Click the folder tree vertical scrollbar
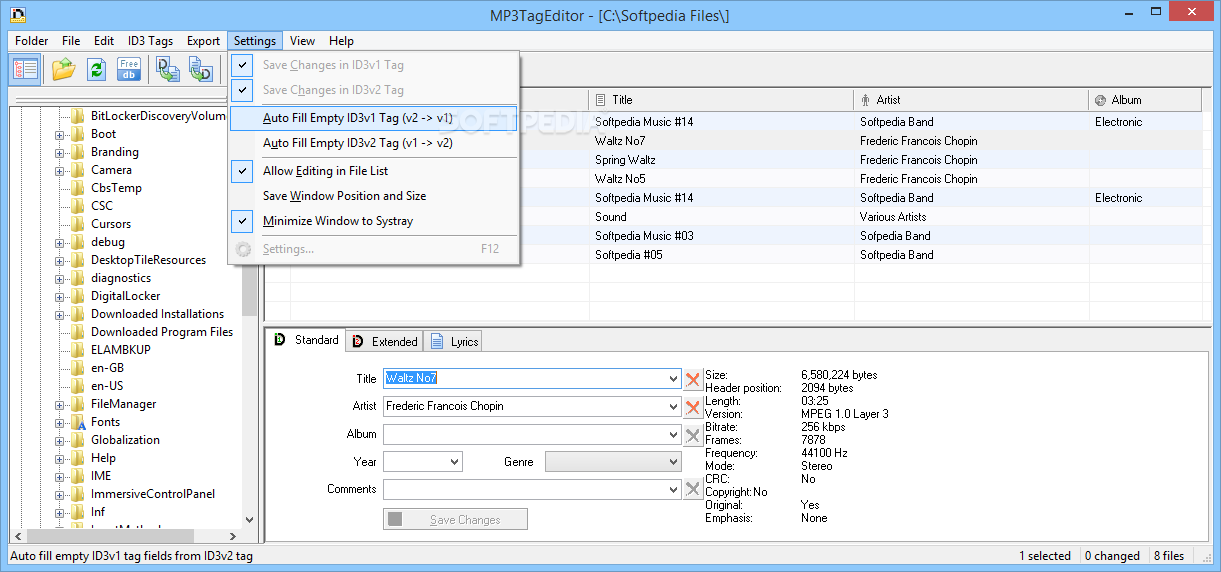 point(250,315)
